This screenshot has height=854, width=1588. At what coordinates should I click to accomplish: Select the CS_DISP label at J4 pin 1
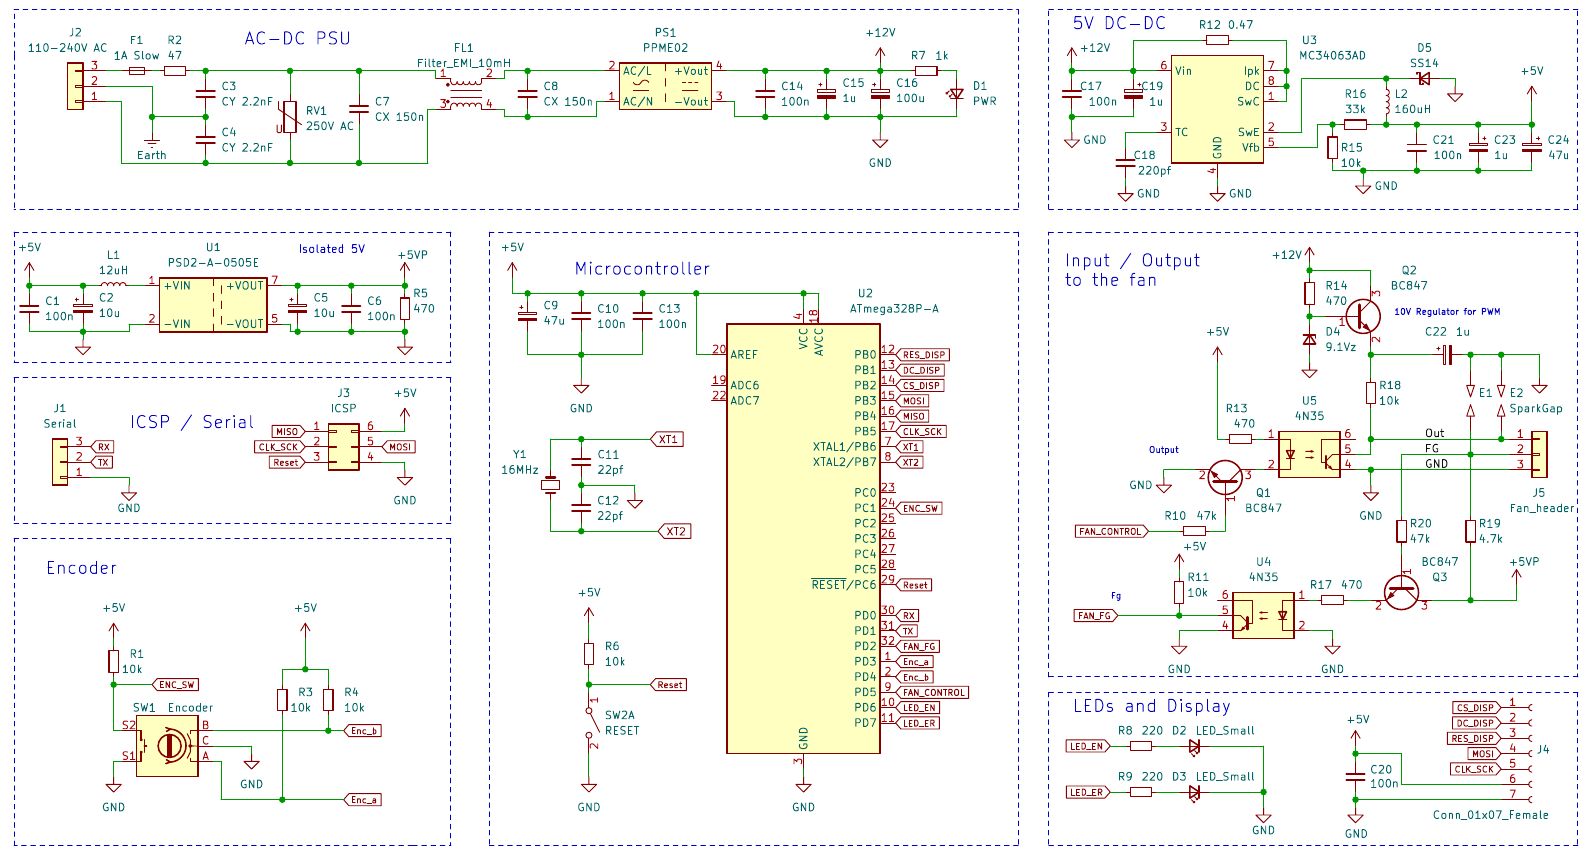(x=1477, y=707)
